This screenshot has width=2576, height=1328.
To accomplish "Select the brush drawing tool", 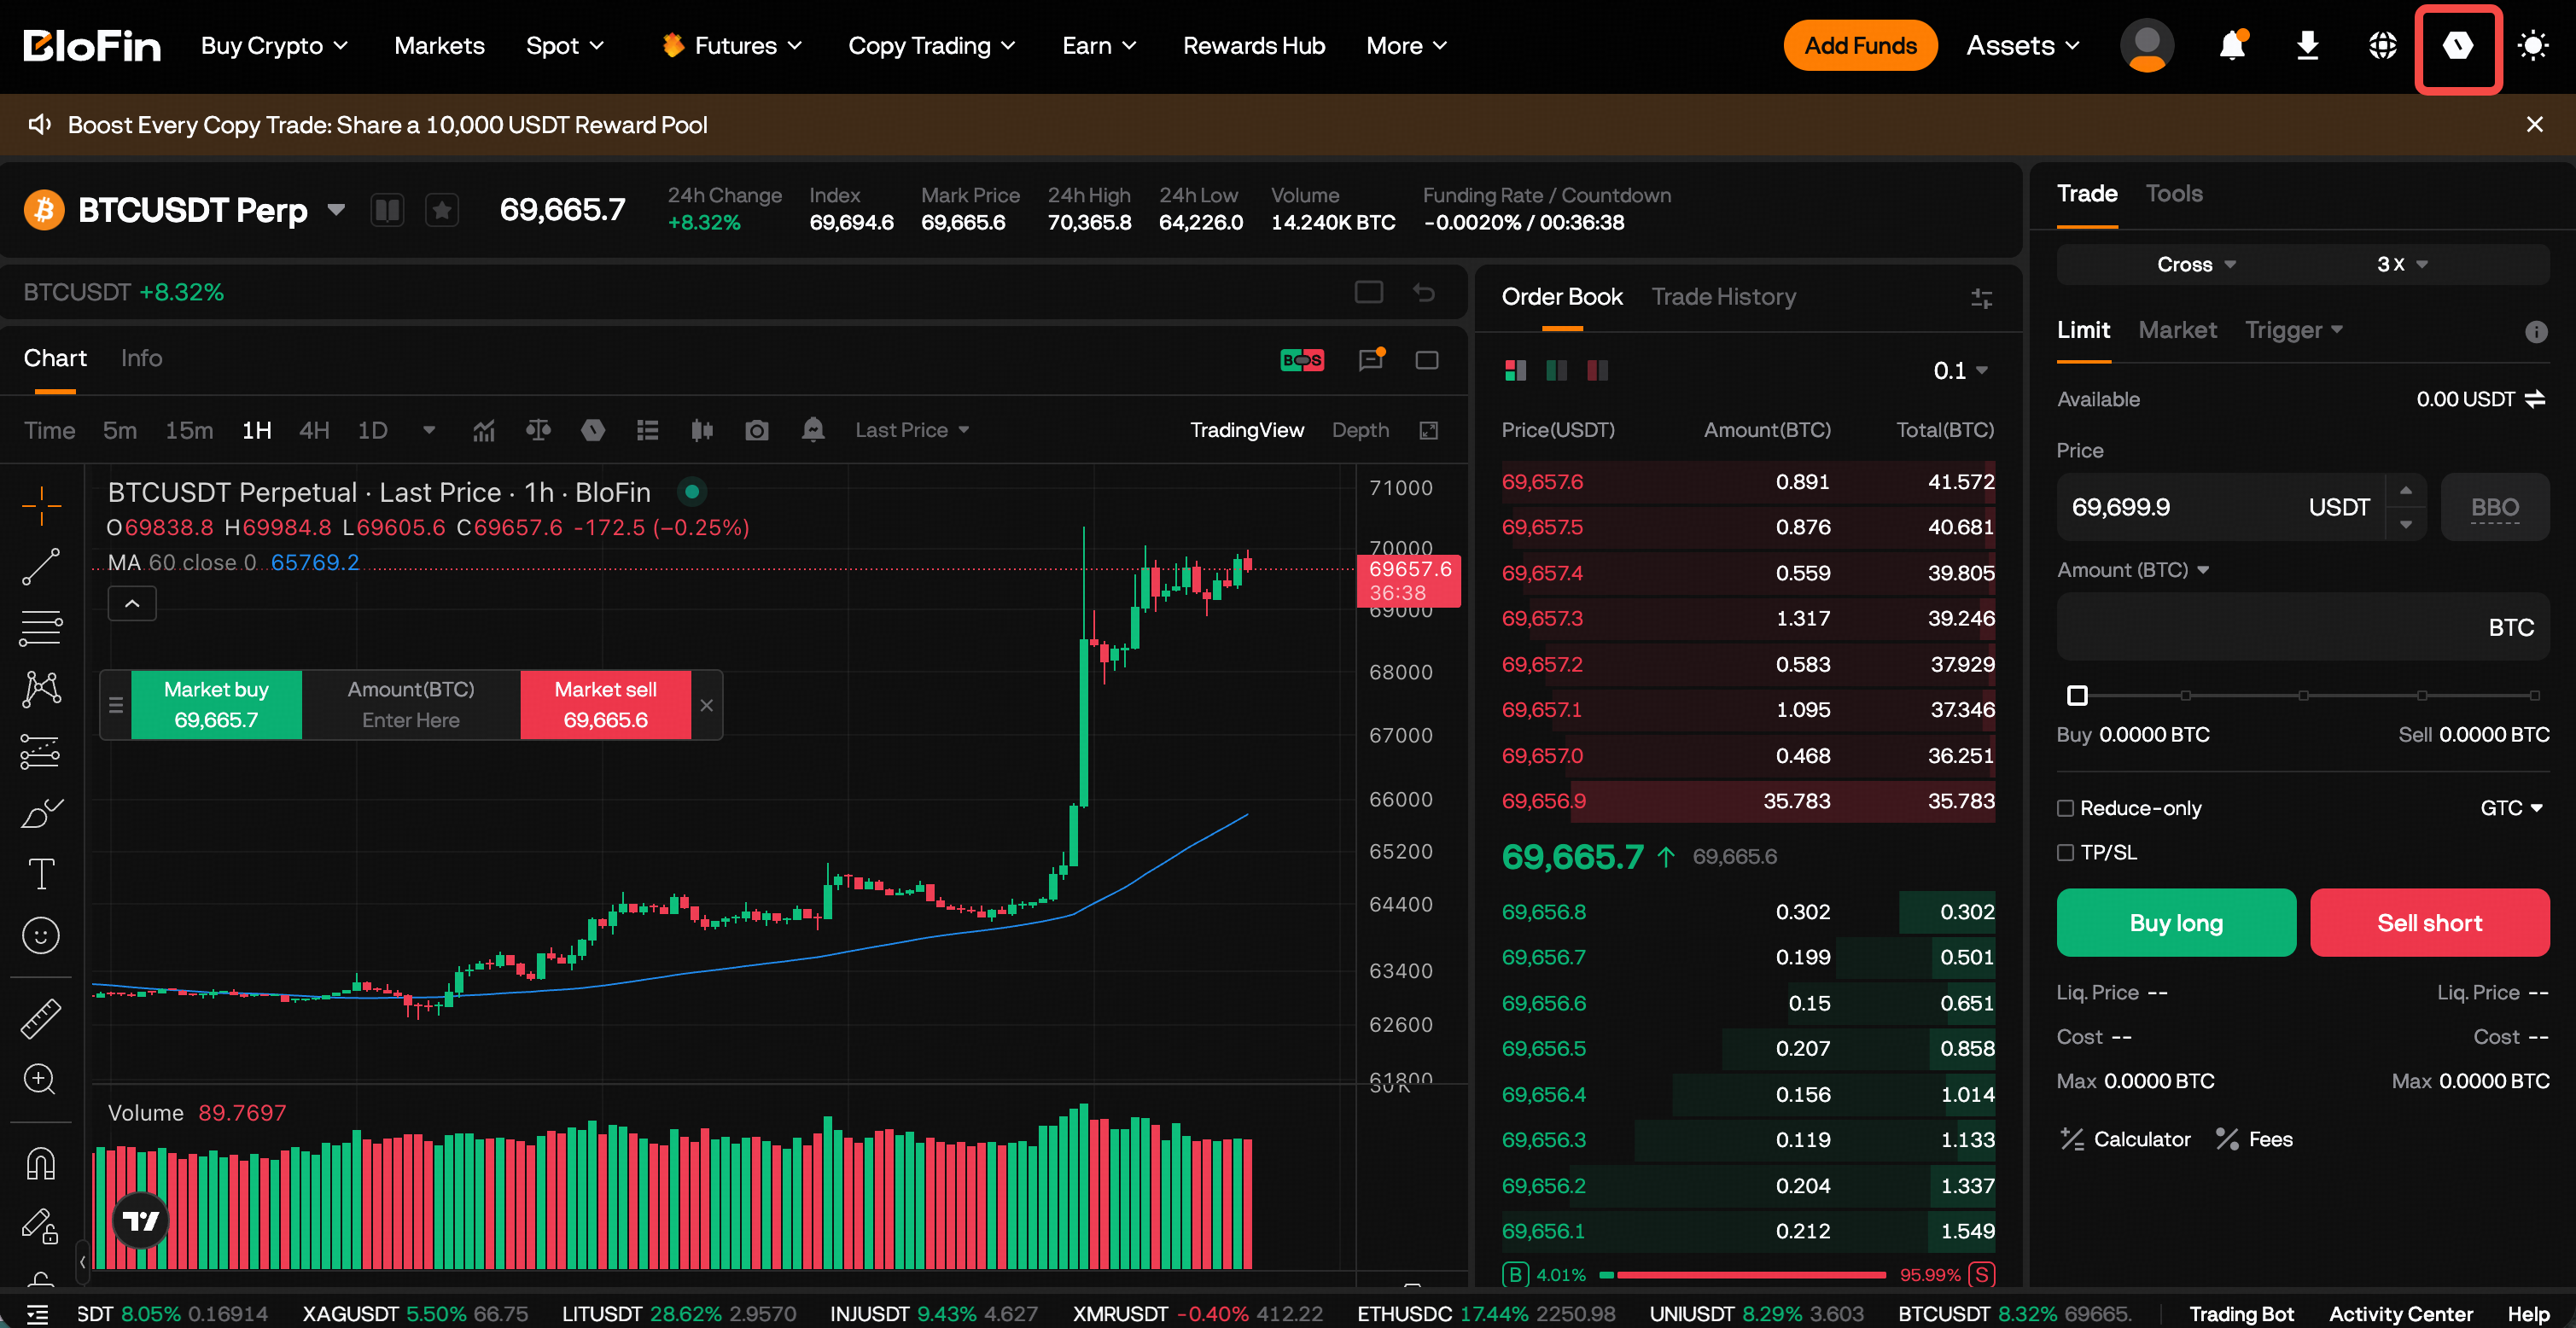I will click(x=41, y=813).
